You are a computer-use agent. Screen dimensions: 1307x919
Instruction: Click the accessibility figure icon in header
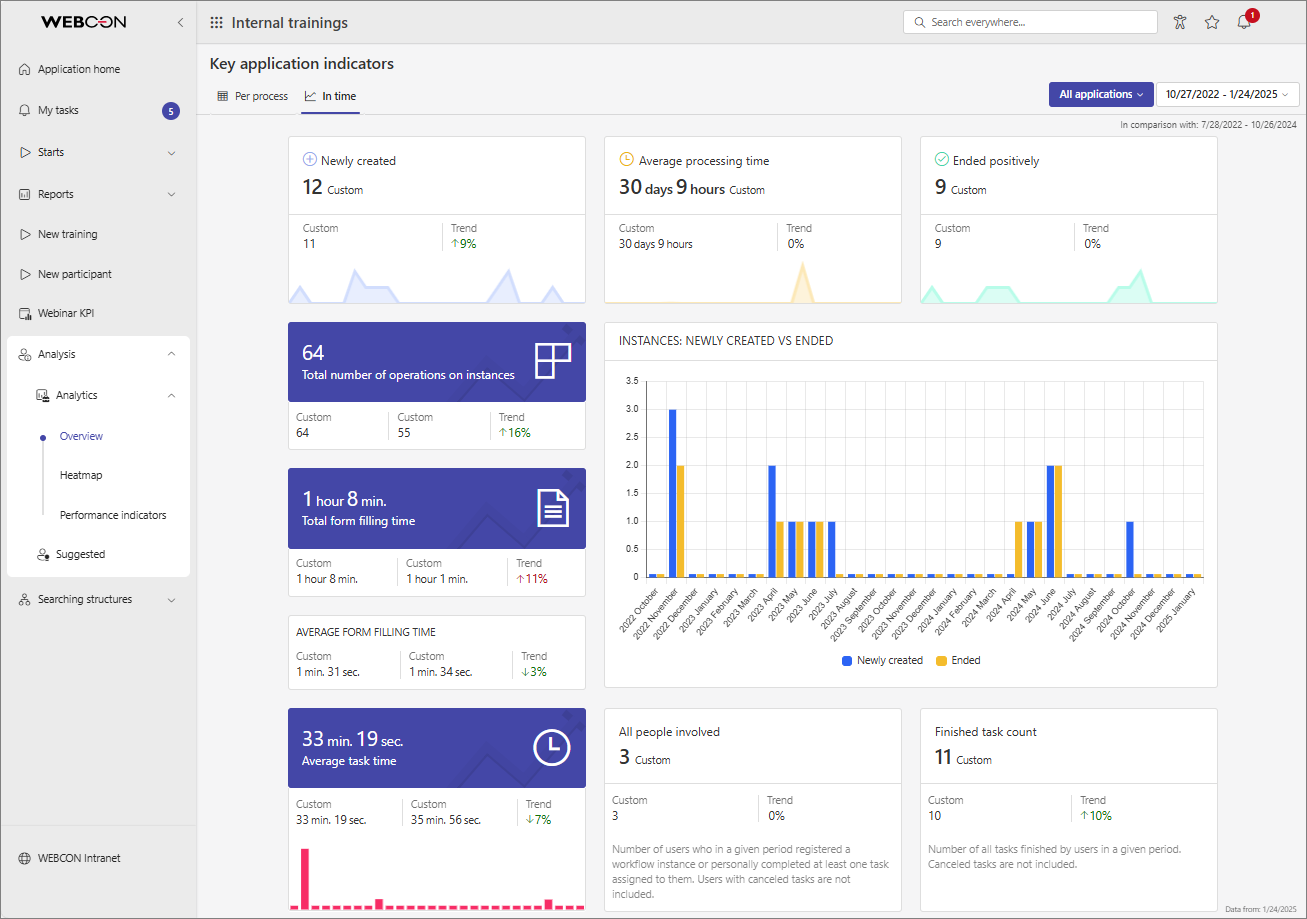click(1180, 22)
